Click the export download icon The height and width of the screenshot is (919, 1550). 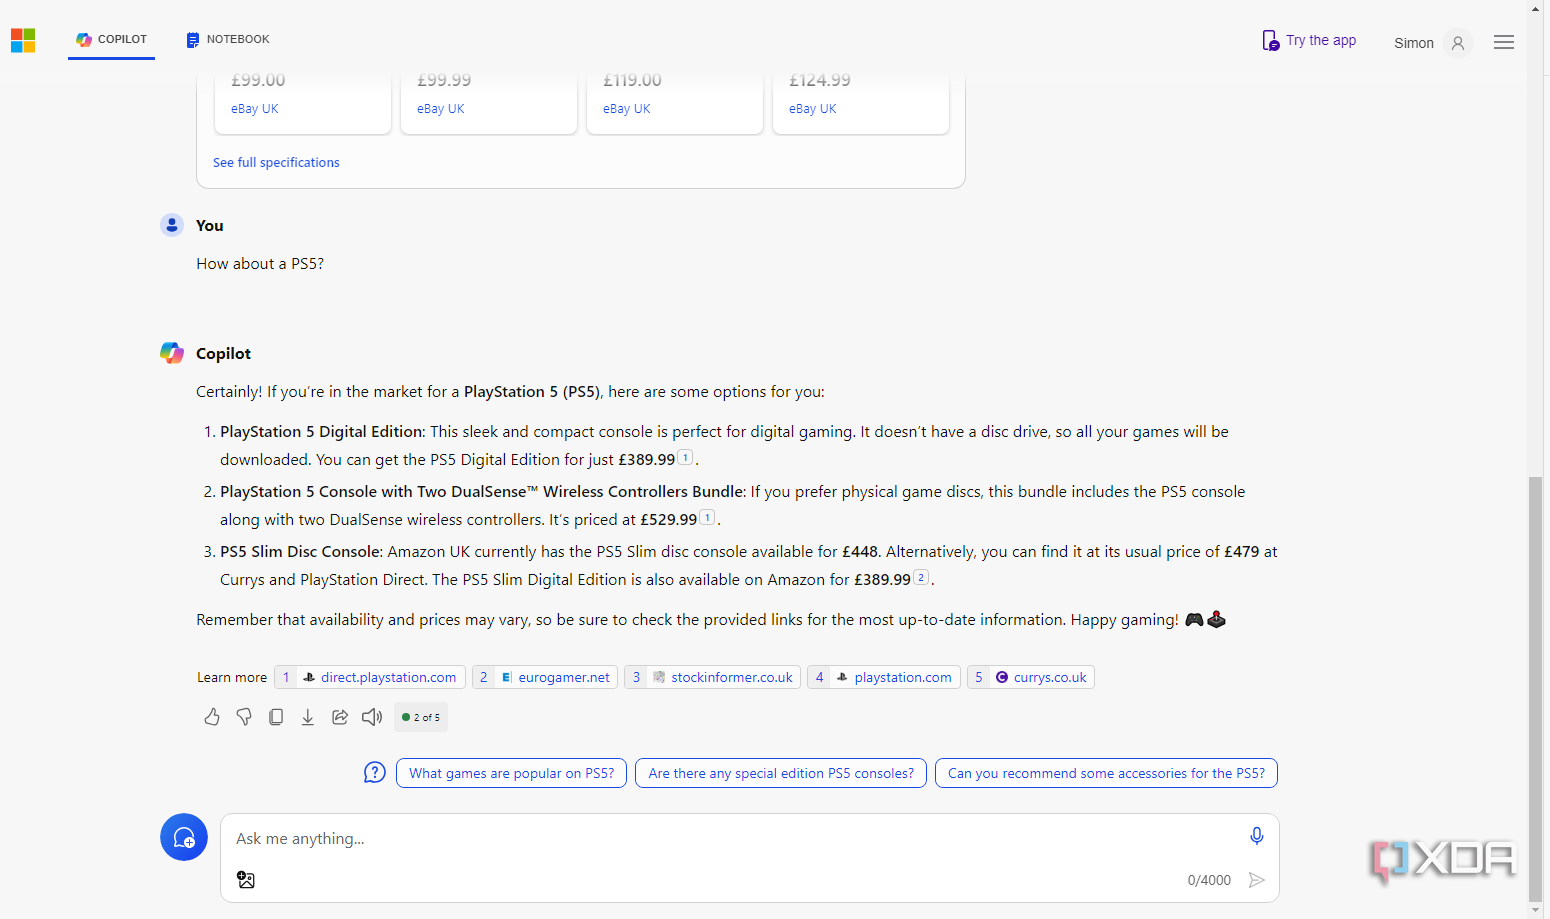(308, 717)
